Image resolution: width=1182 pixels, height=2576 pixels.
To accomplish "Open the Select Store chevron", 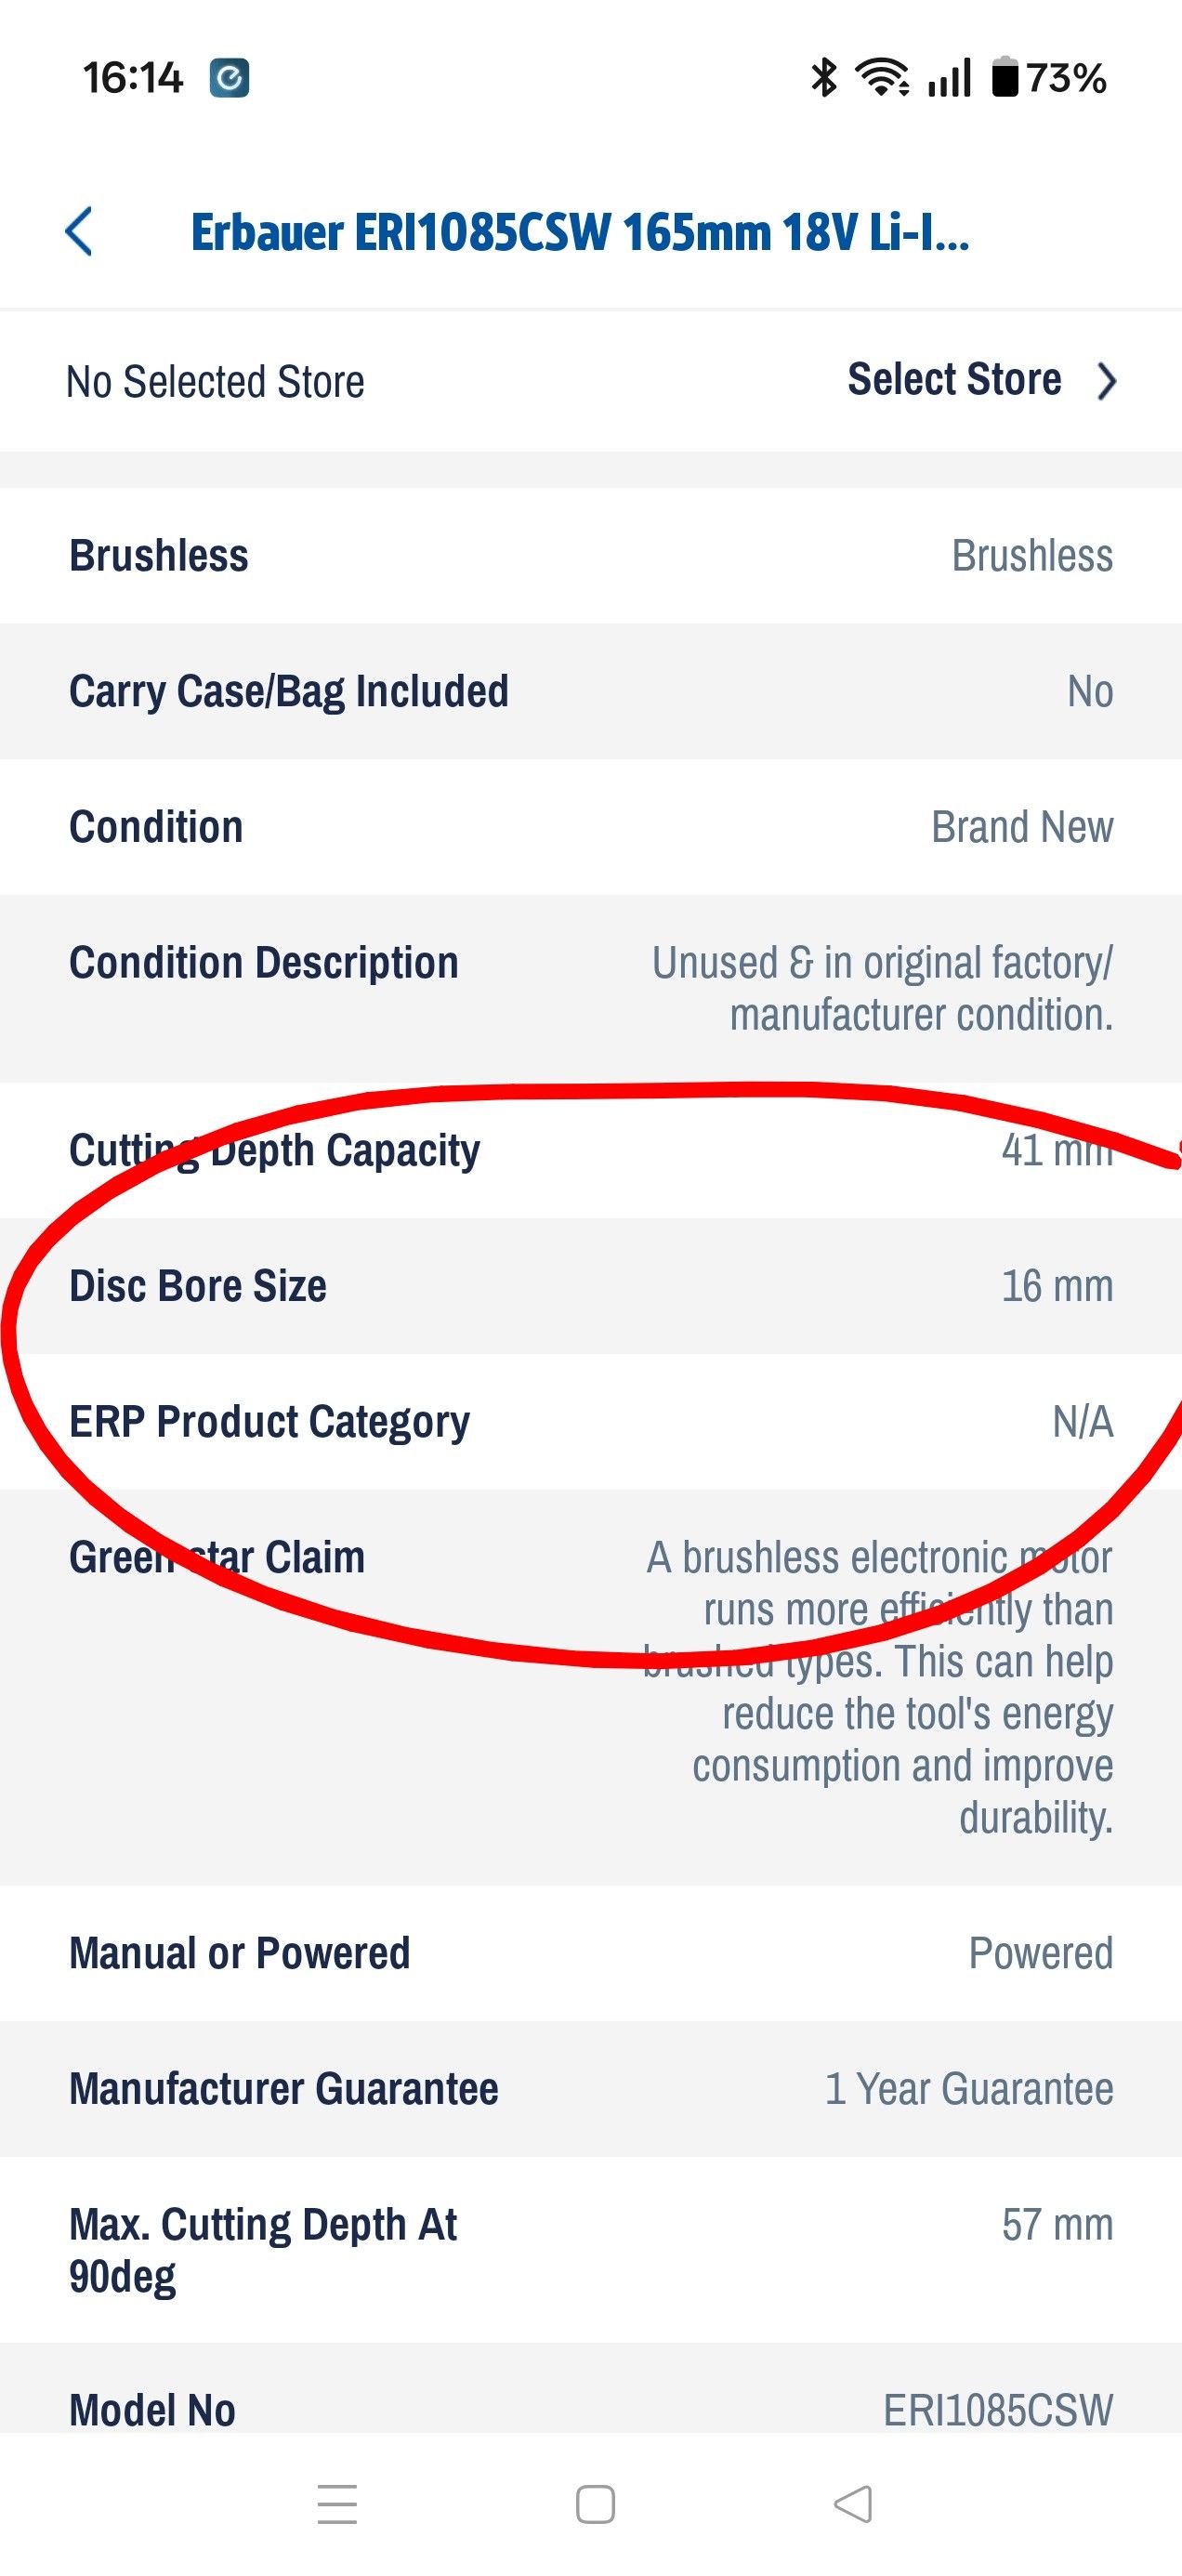I will [1106, 381].
